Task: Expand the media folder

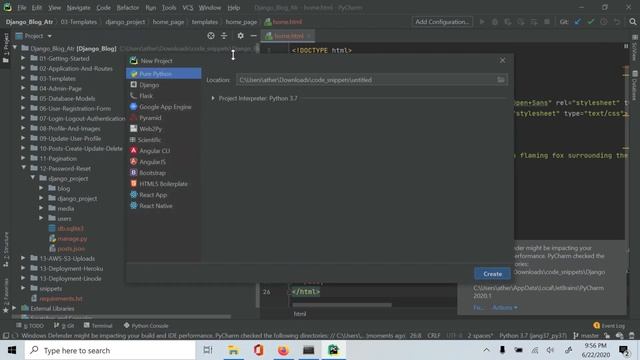Action: click(41, 208)
